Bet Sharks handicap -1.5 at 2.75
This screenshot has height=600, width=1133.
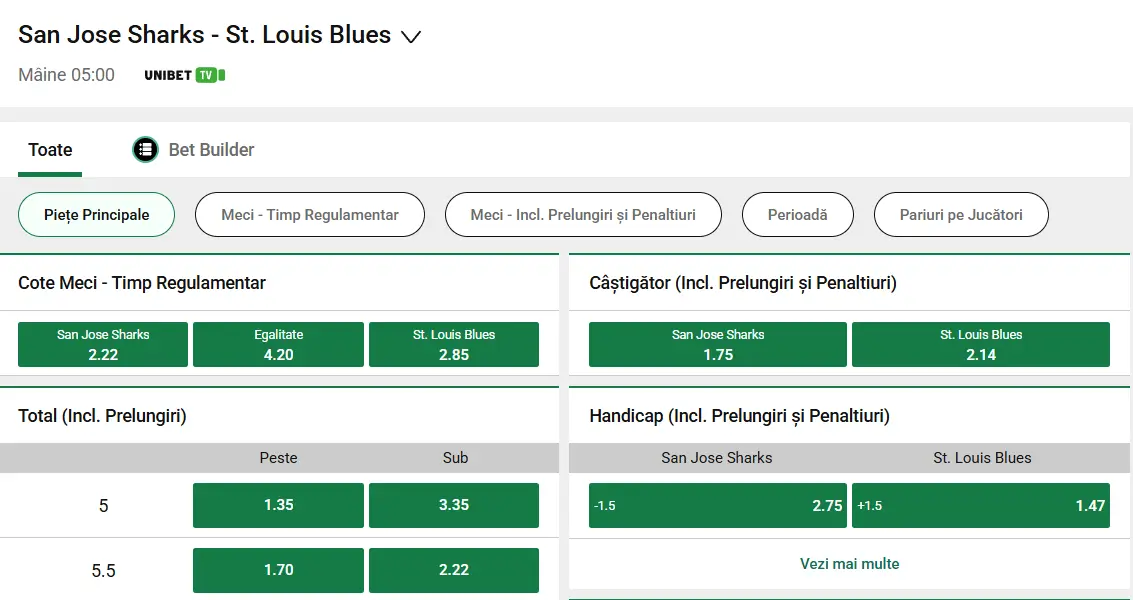click(x=717, y=505)
